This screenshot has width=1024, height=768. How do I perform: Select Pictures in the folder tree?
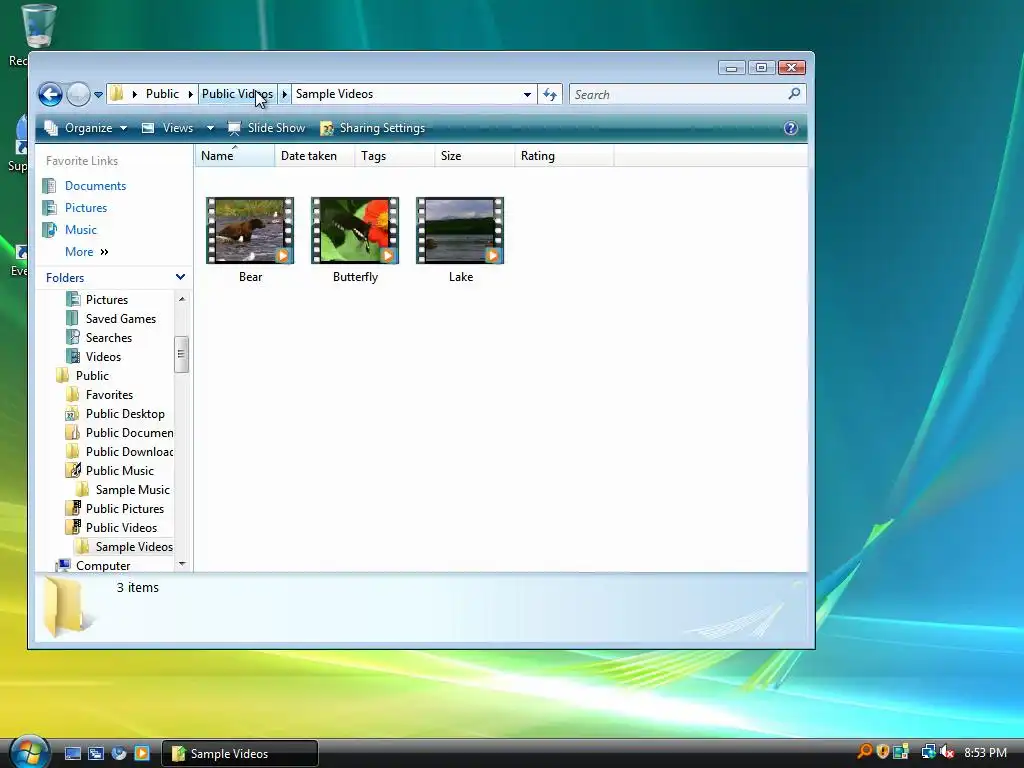click(106, 300)
